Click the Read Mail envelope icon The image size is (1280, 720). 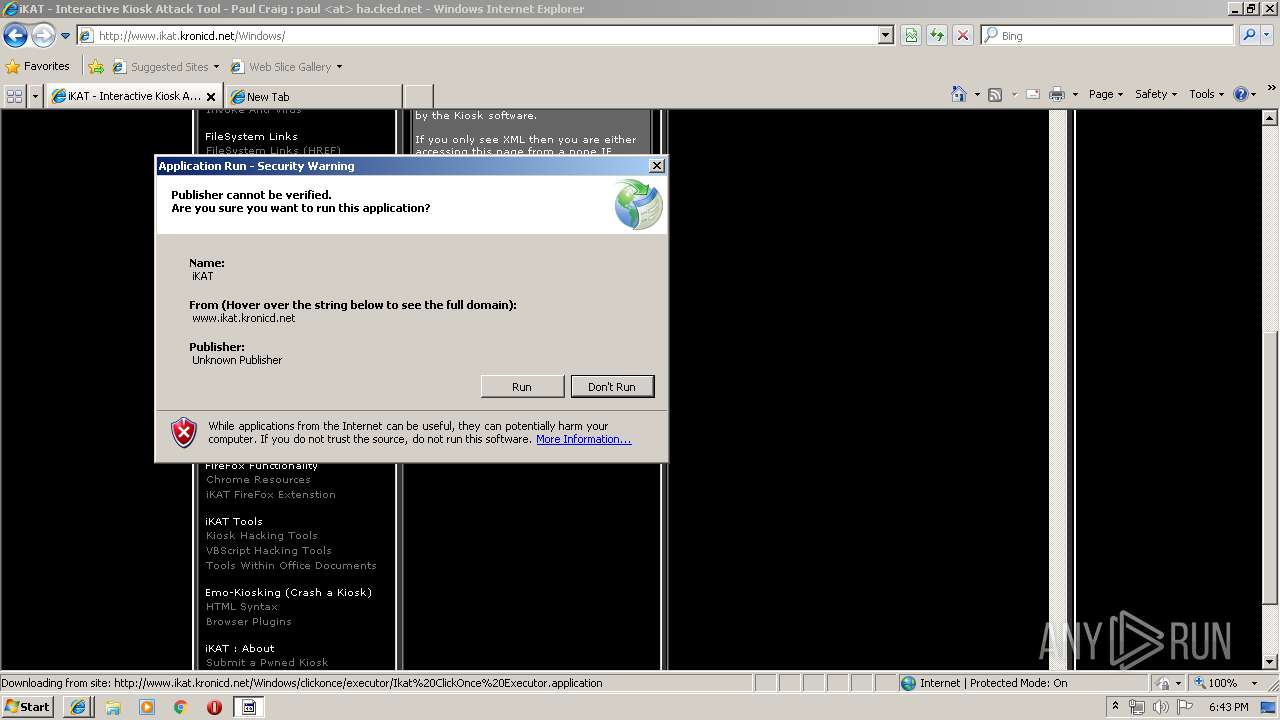(1033, 94)
